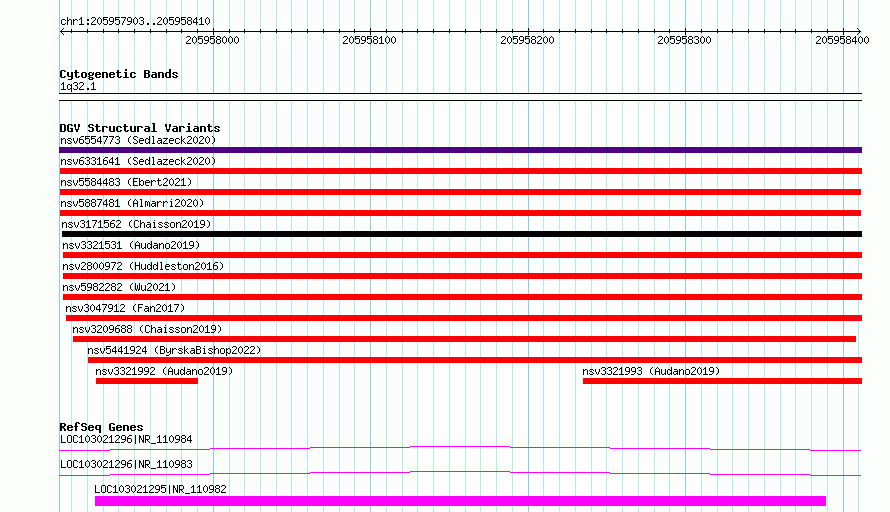Image resolution: width=890 pixels, height=512 pixels.
Task: Click the 1q32.1 cytogenetic band bar
Action: click(x=460, y=97)
